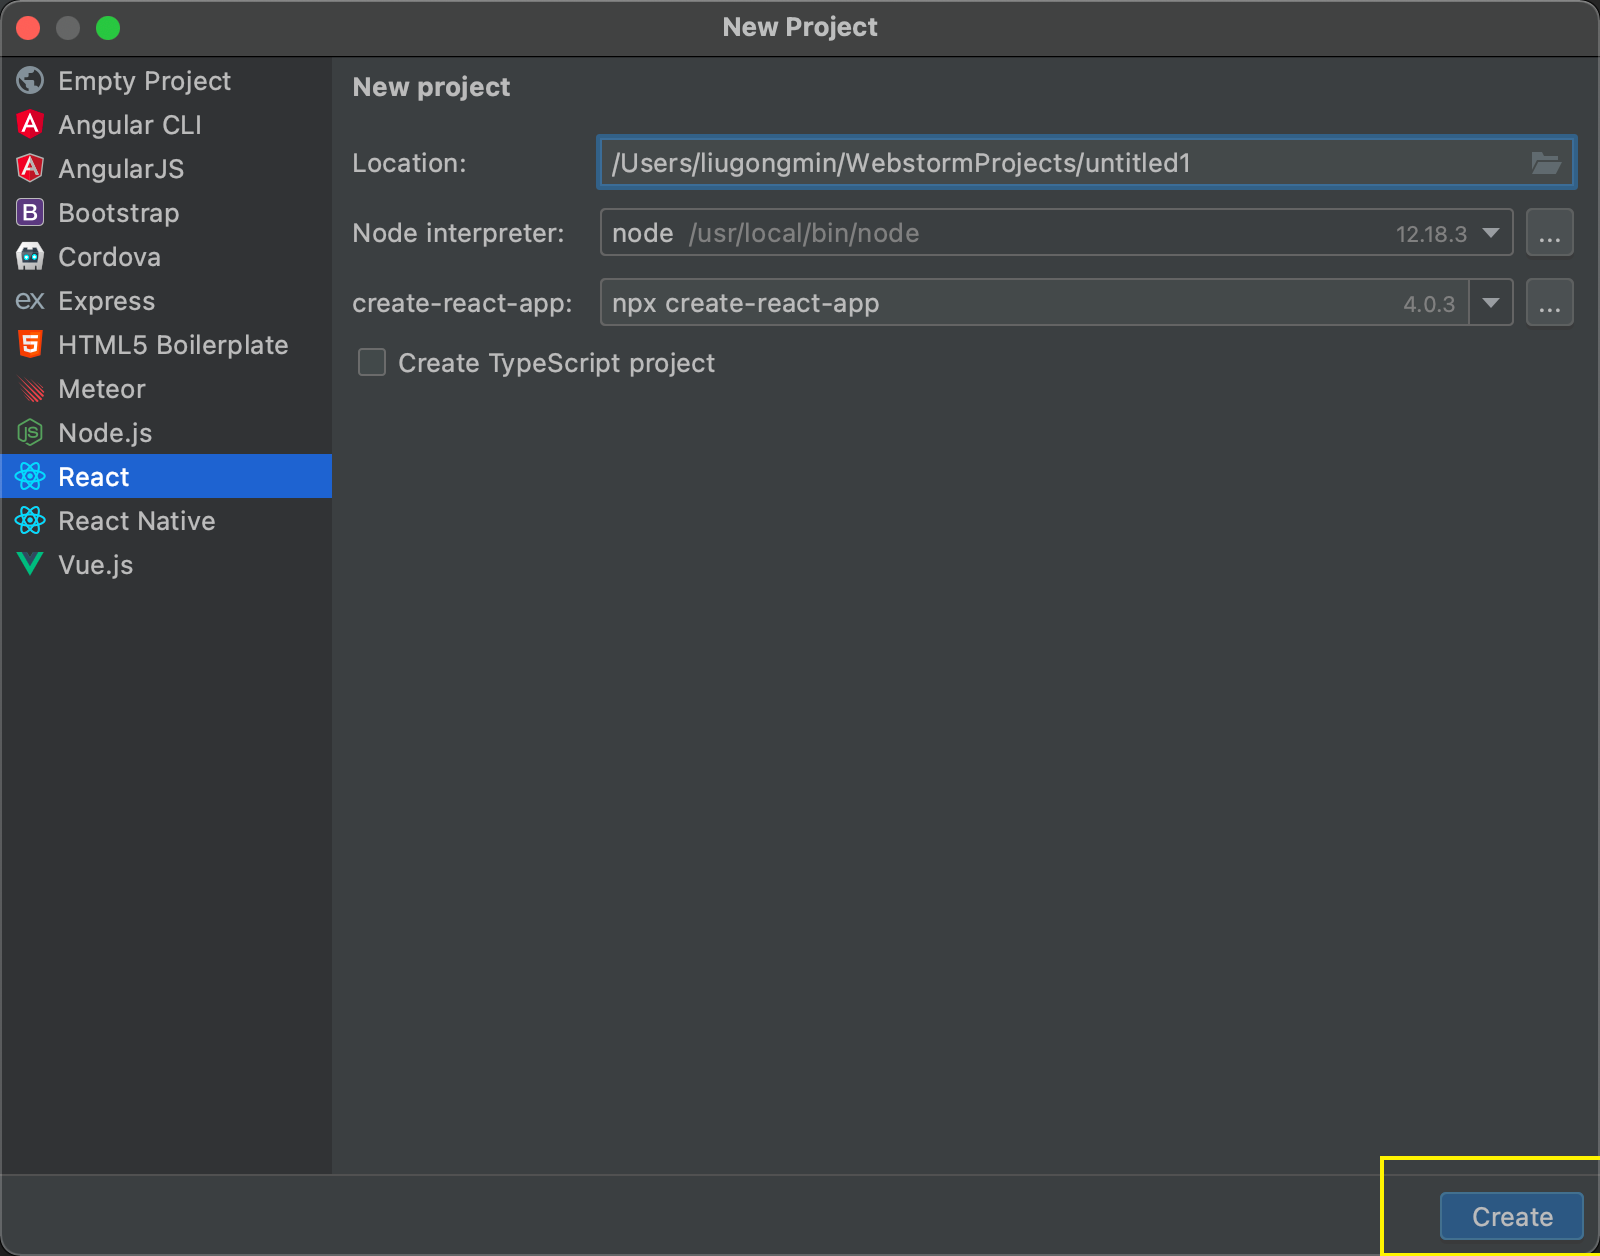
Task: Click the Empty Project globe icon
Action: [x=30, y=80]
